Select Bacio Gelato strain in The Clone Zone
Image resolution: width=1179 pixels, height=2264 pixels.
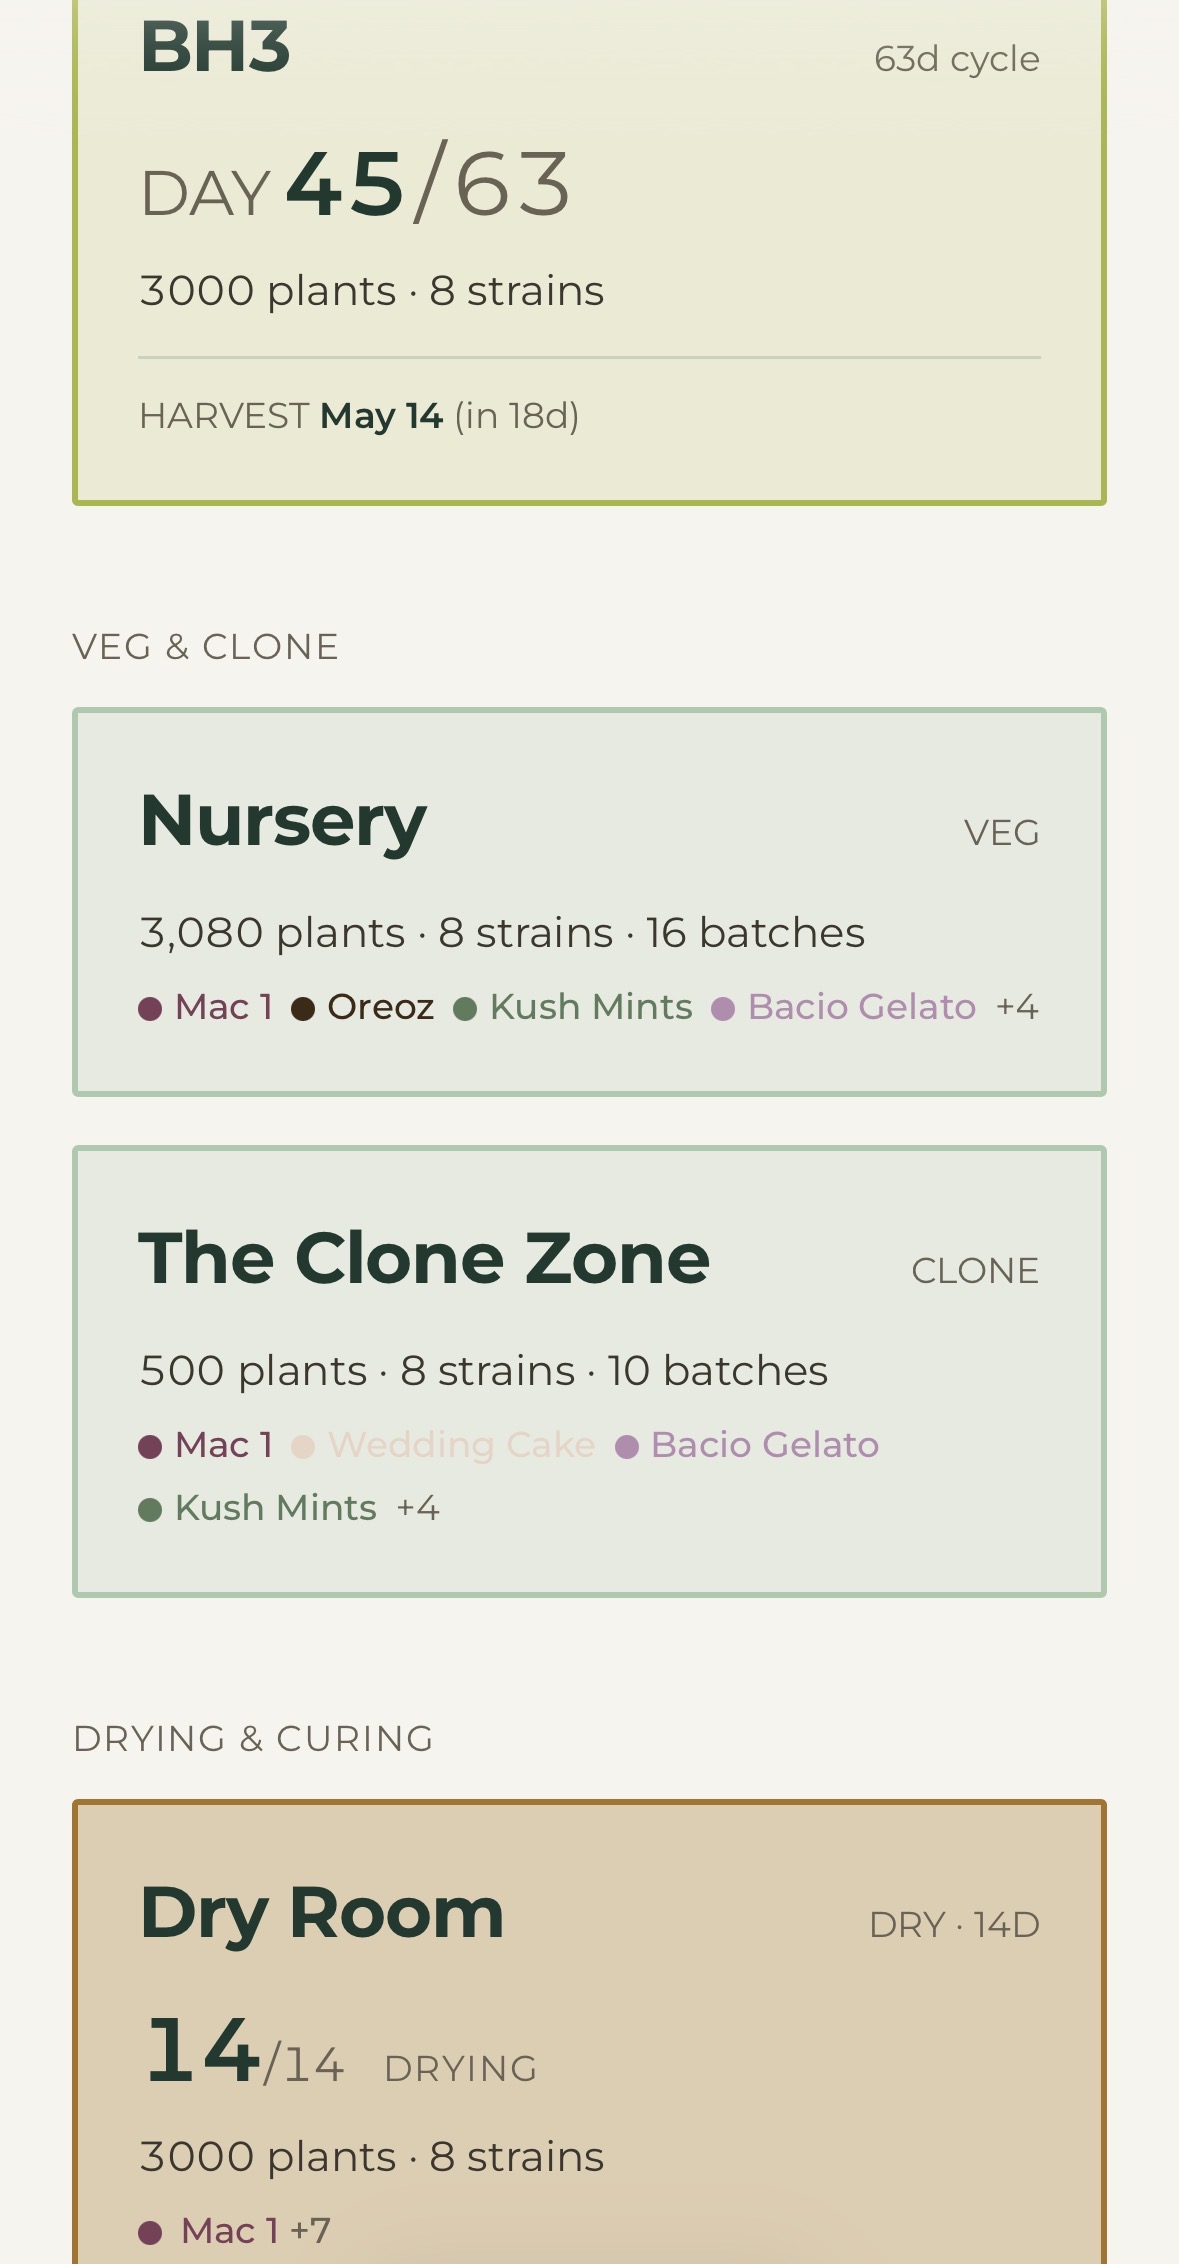pos(627,1446)
